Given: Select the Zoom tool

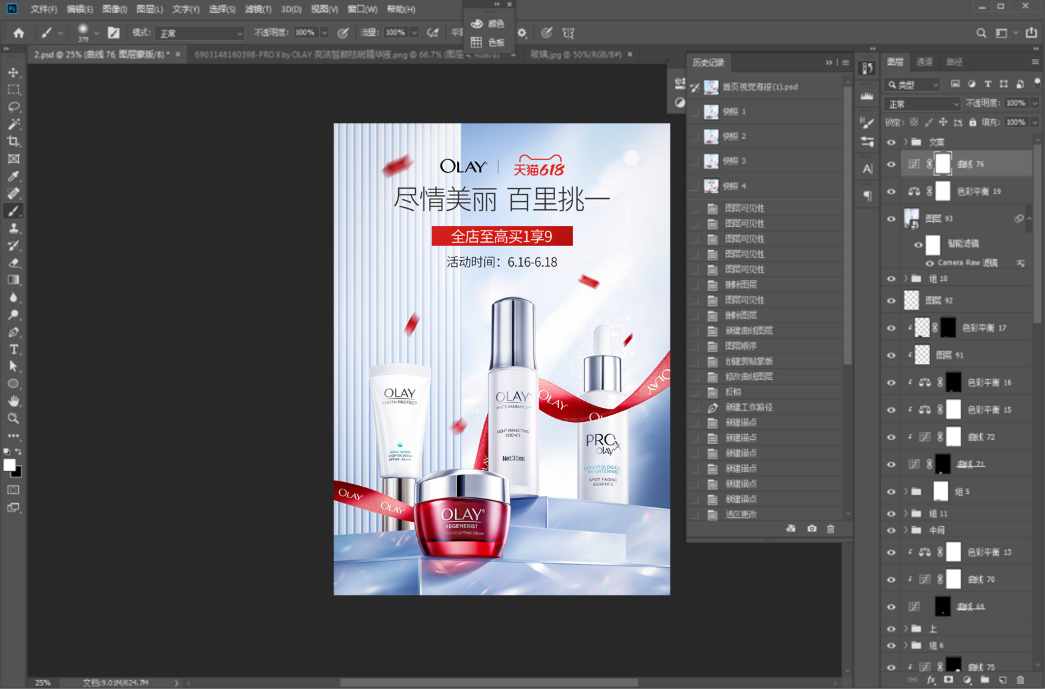Looking at the screenshot, I should (x=13, y=418).
